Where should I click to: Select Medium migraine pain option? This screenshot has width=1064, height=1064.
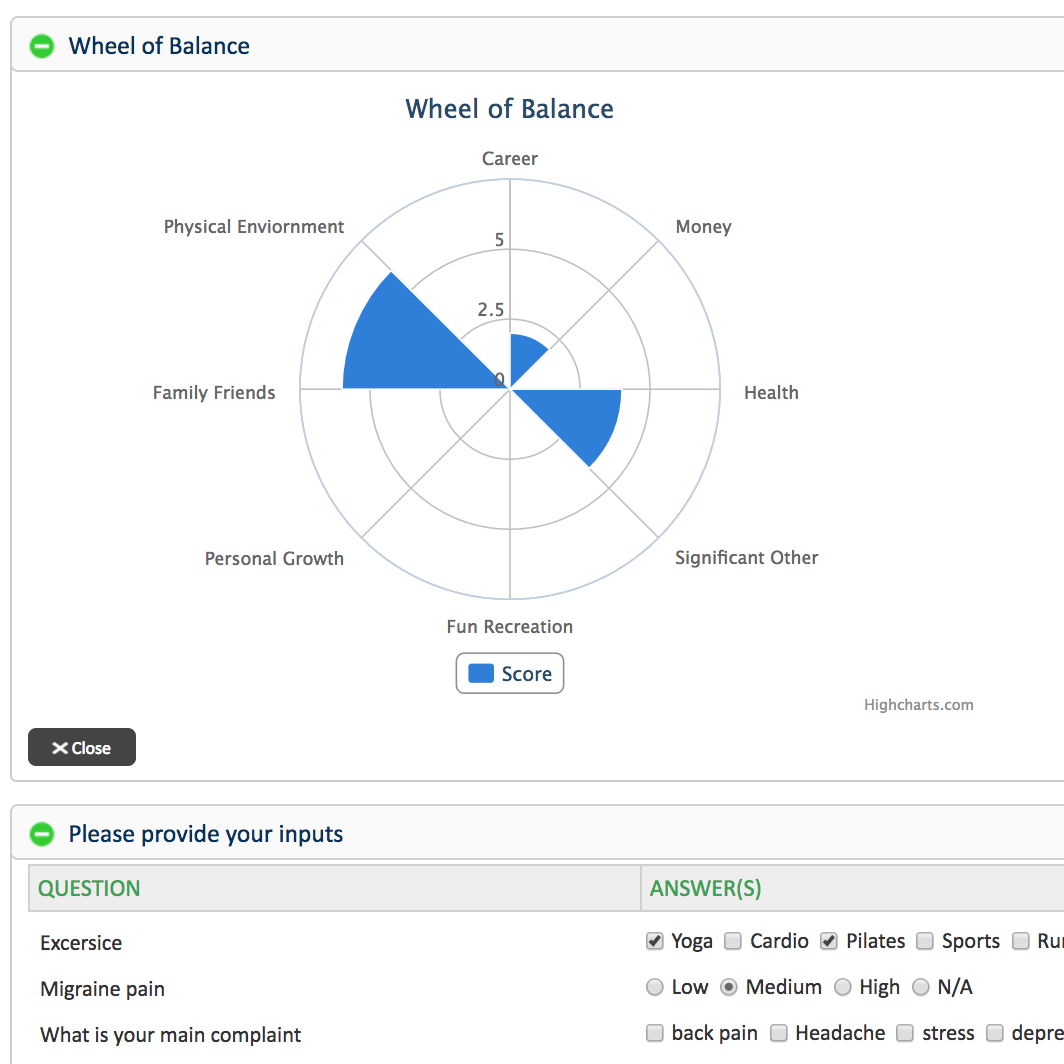pos(729,988)
